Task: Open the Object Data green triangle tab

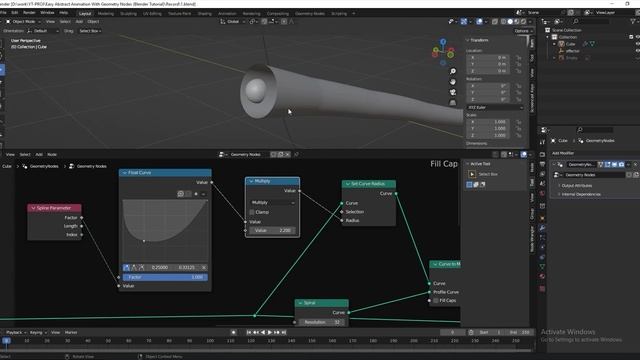Action: pyautogui.click(x=542, y=267)
